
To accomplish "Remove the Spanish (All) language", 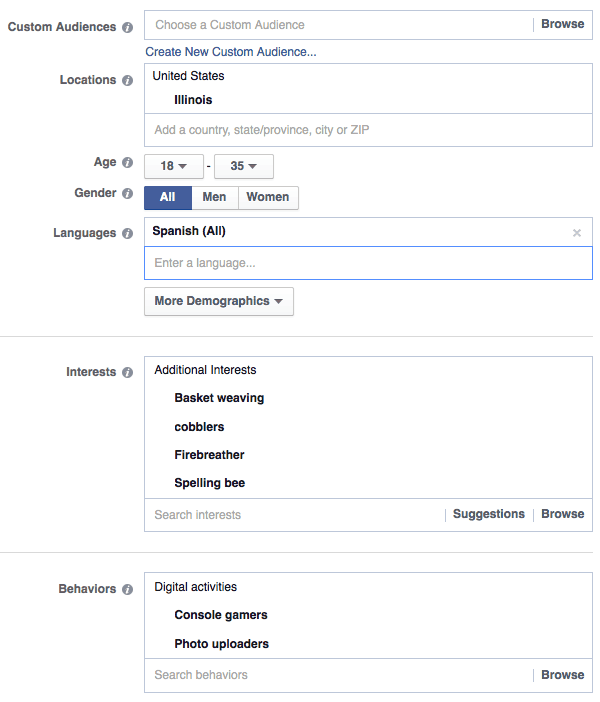I will click(577, 233).
